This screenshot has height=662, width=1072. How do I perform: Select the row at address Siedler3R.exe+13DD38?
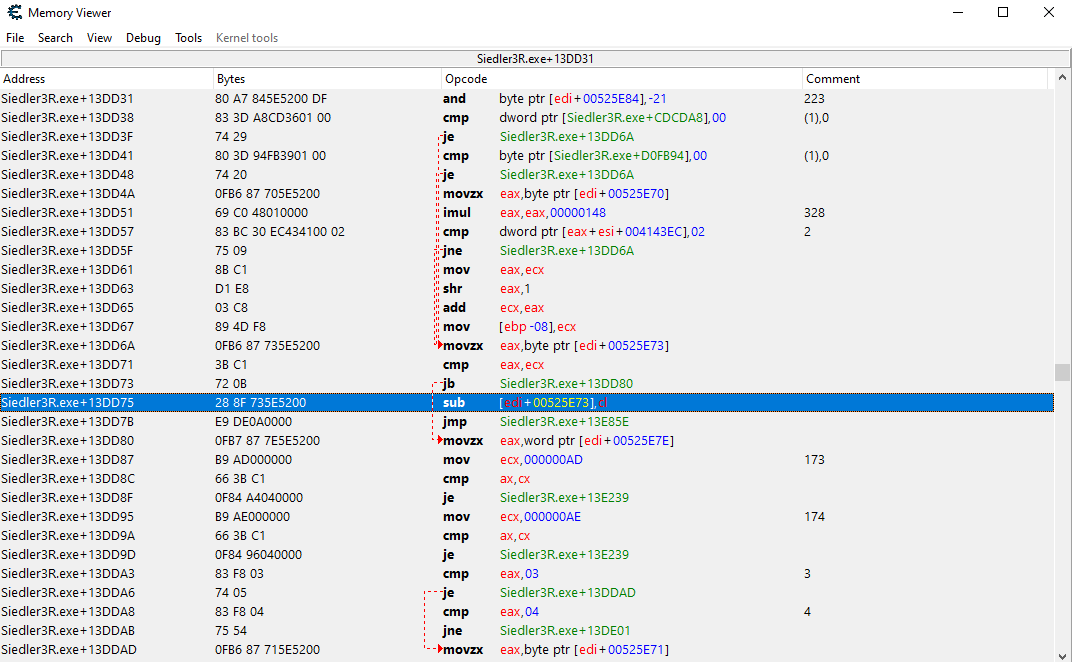point(526,118)
